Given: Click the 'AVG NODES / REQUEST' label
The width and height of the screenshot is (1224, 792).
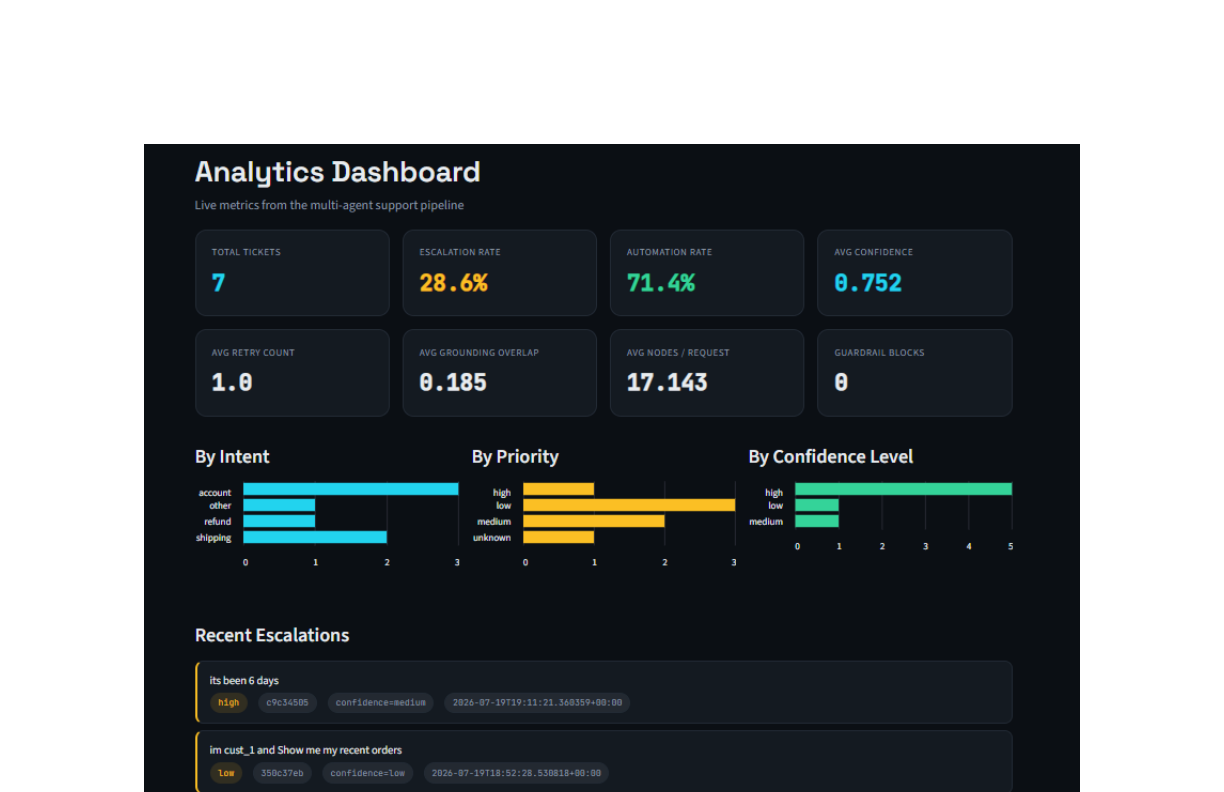Looking at the screenshot, I should pyautogui.click(x=678, y=353).
